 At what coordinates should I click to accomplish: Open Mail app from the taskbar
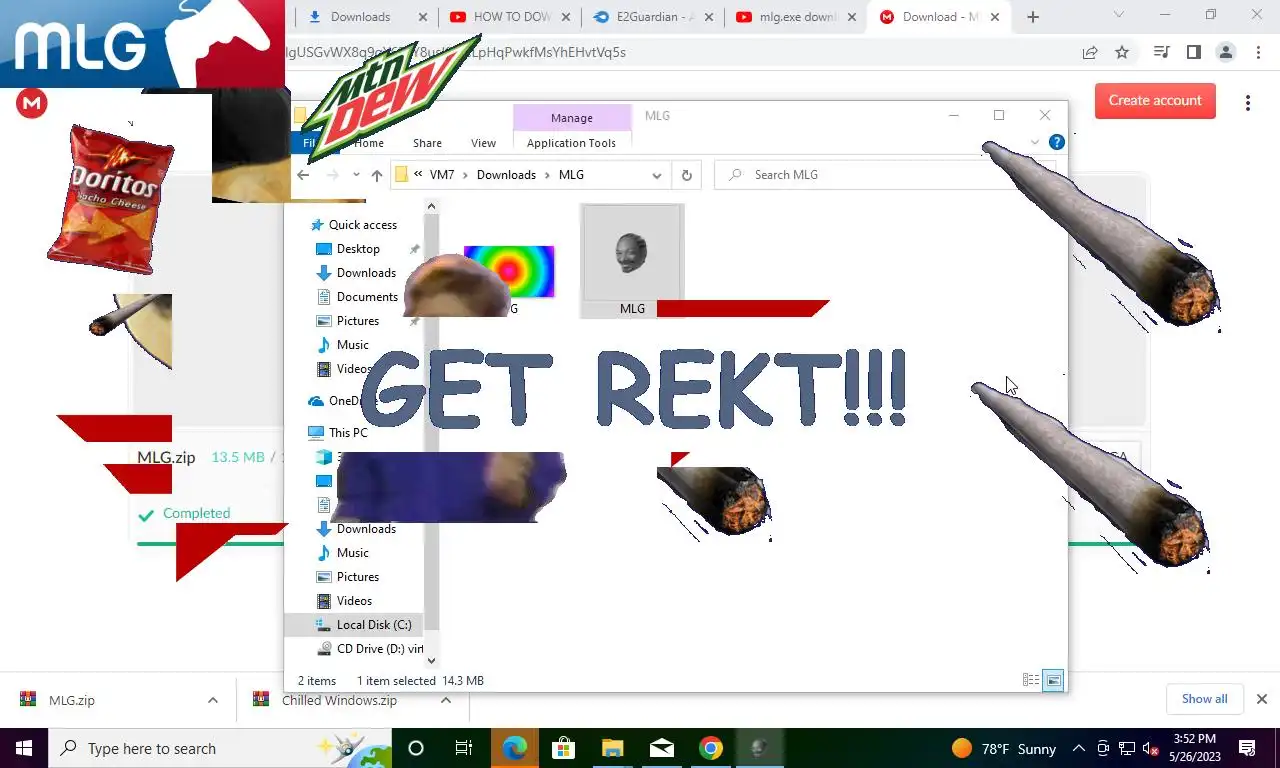click(661, 748)
